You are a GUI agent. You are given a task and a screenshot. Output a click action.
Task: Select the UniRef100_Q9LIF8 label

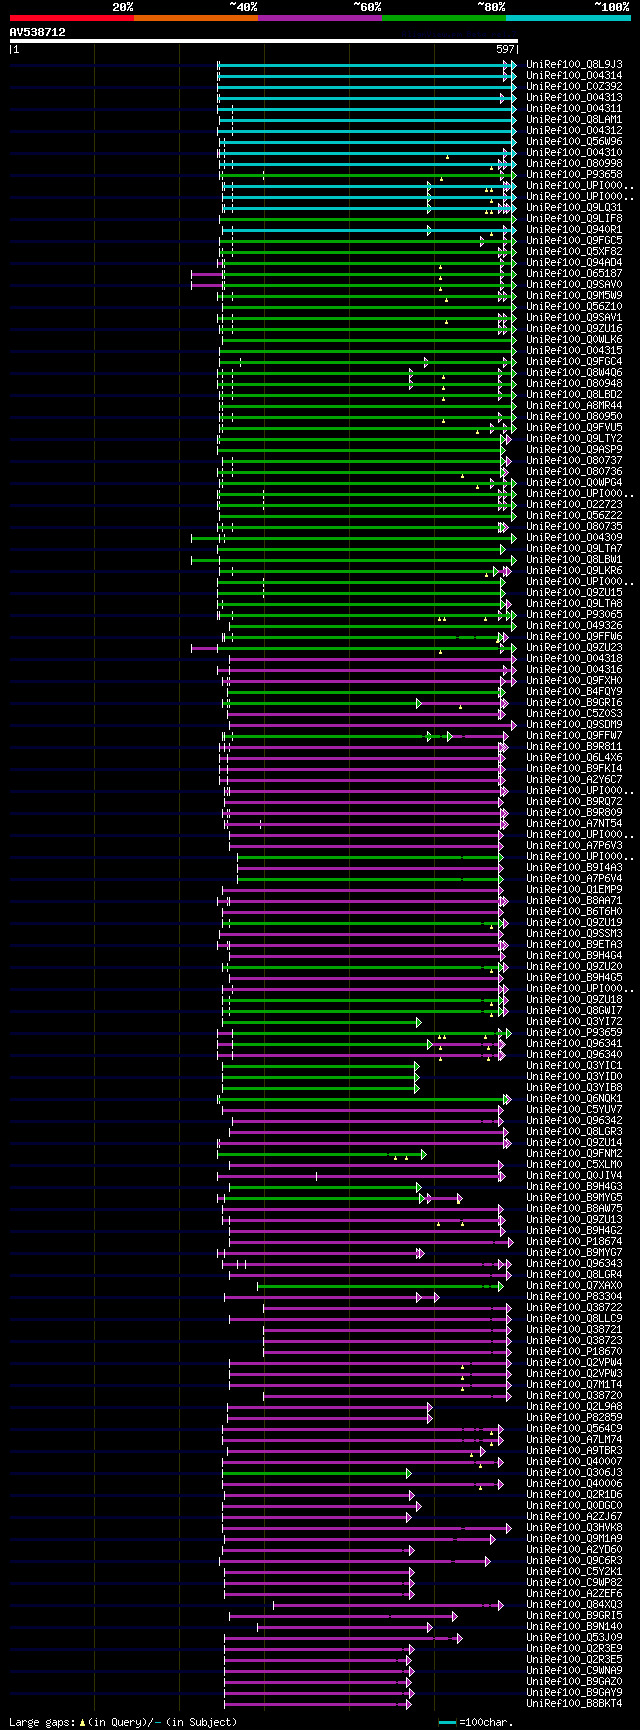click(574, 218)
